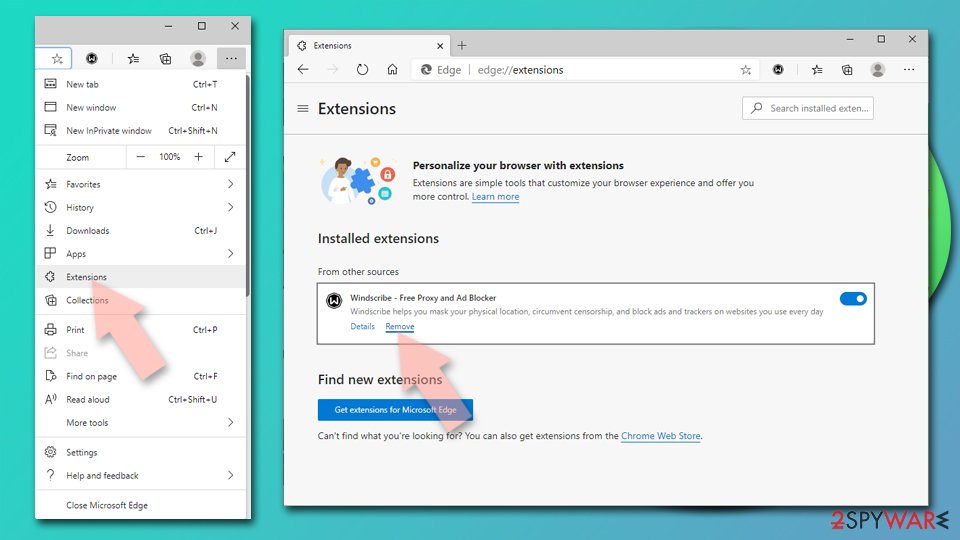Image resolution: width=960 pixels, height=540 pixels.
Task: Click the menu scrollbar
Action: (248, 187)
